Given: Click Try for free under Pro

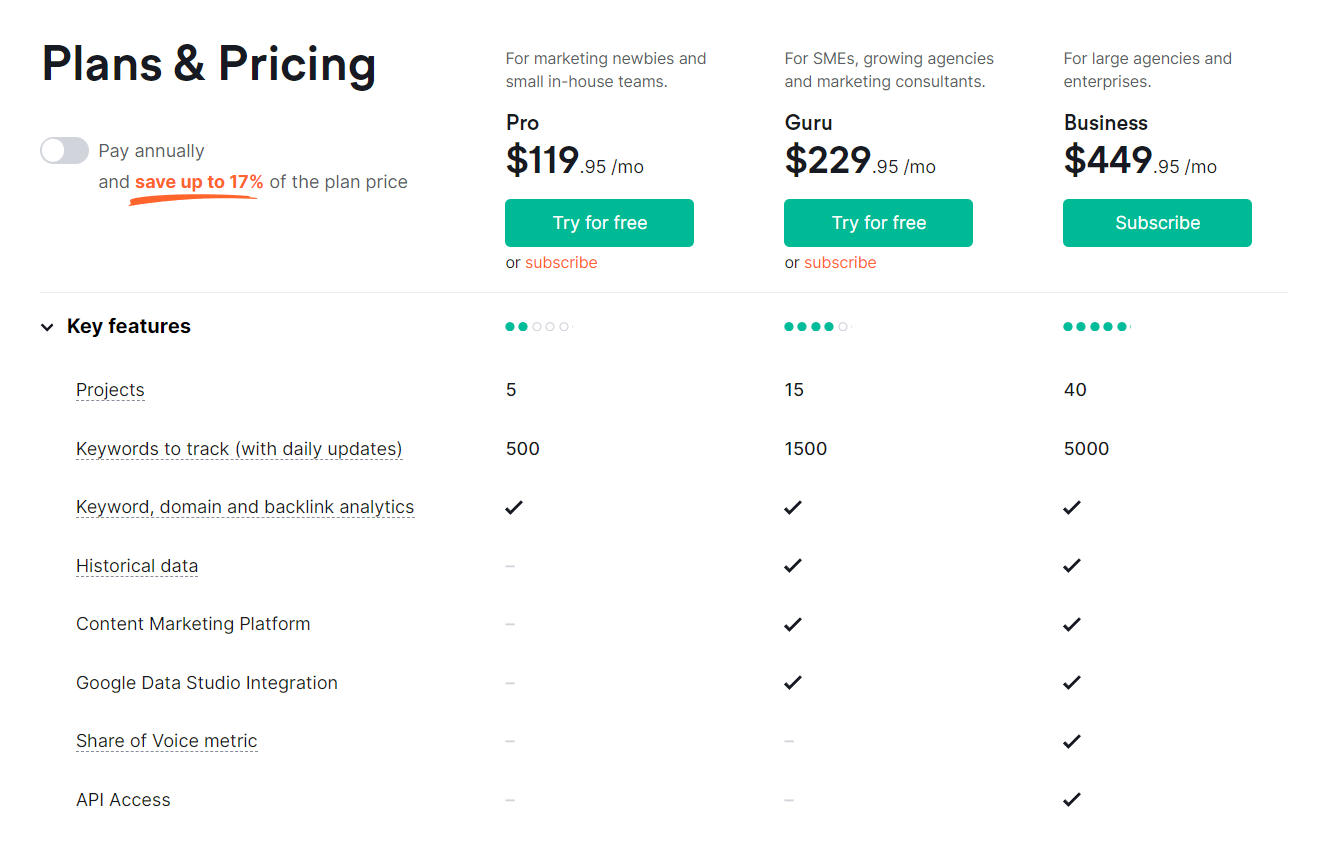Looking at the screenshot, I should tap(599, 223).
